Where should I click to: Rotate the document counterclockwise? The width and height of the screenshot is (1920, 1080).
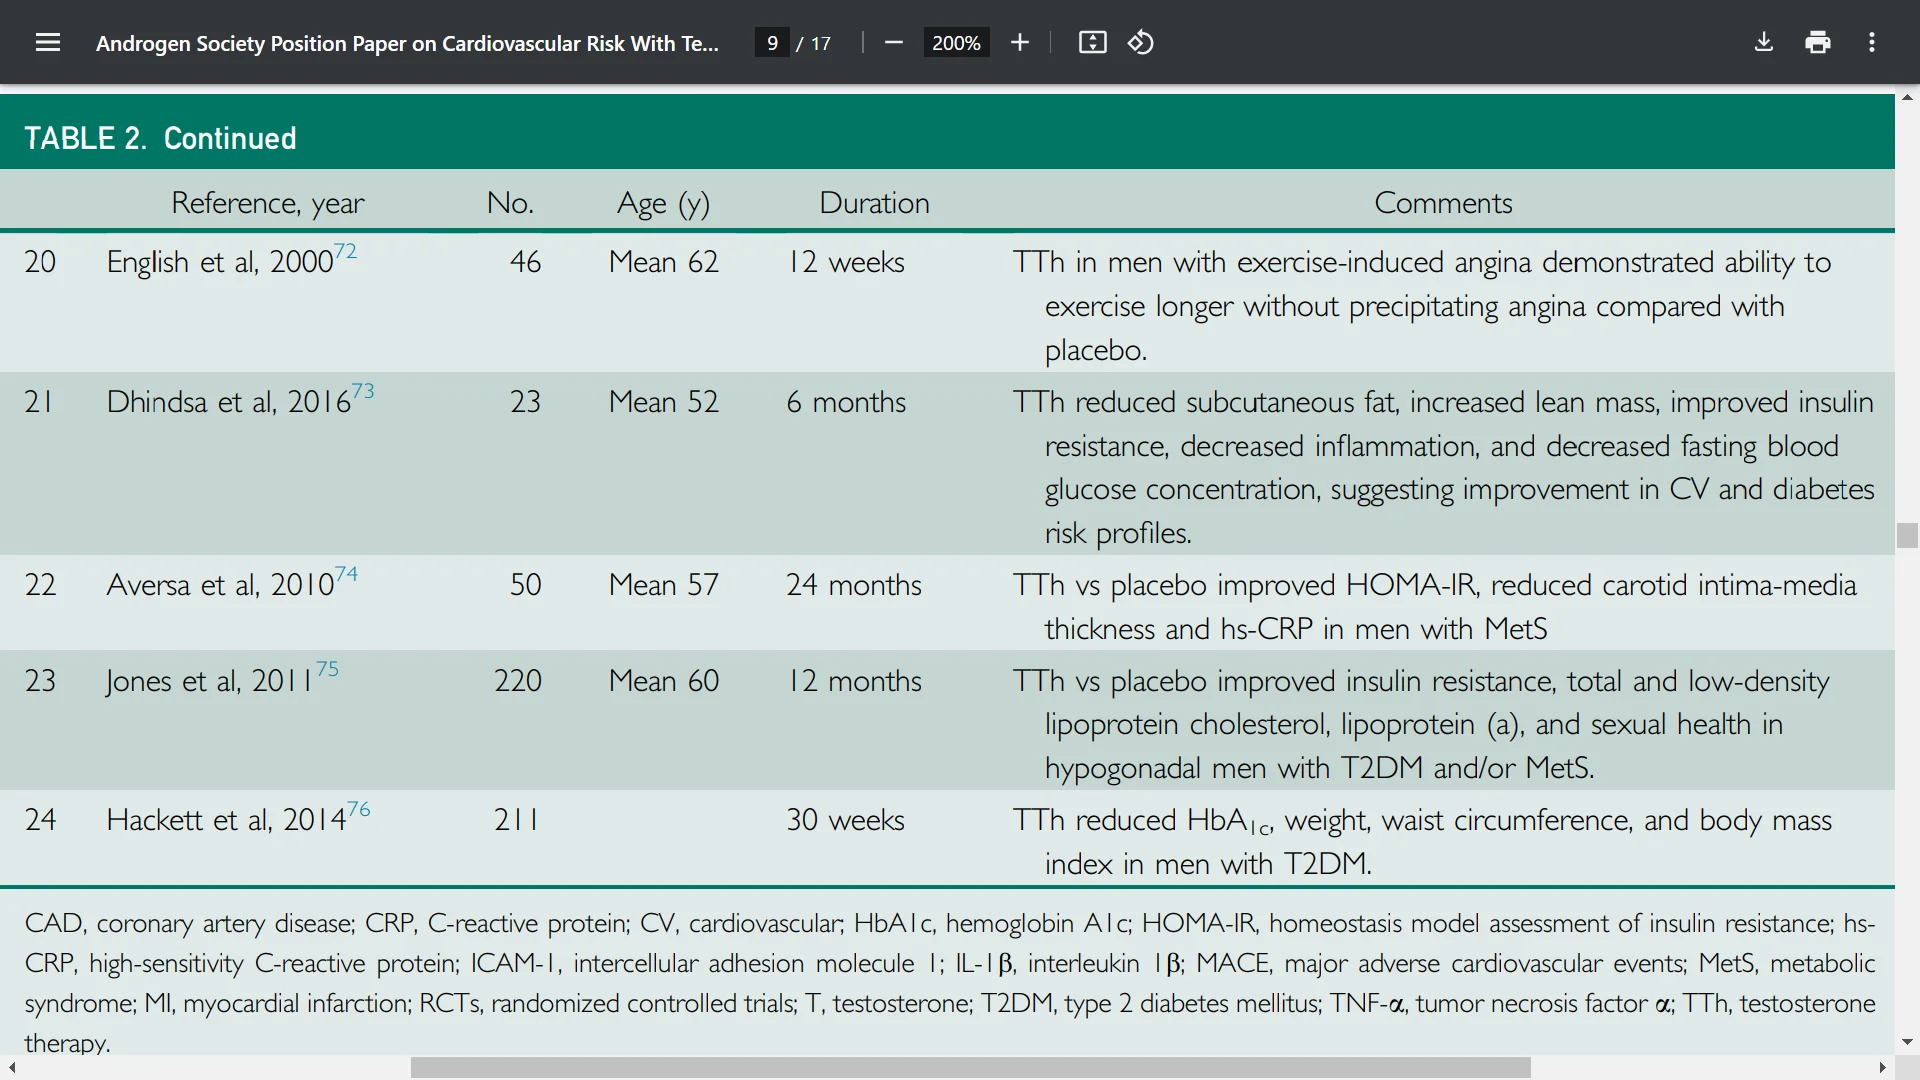(1141, 42)
